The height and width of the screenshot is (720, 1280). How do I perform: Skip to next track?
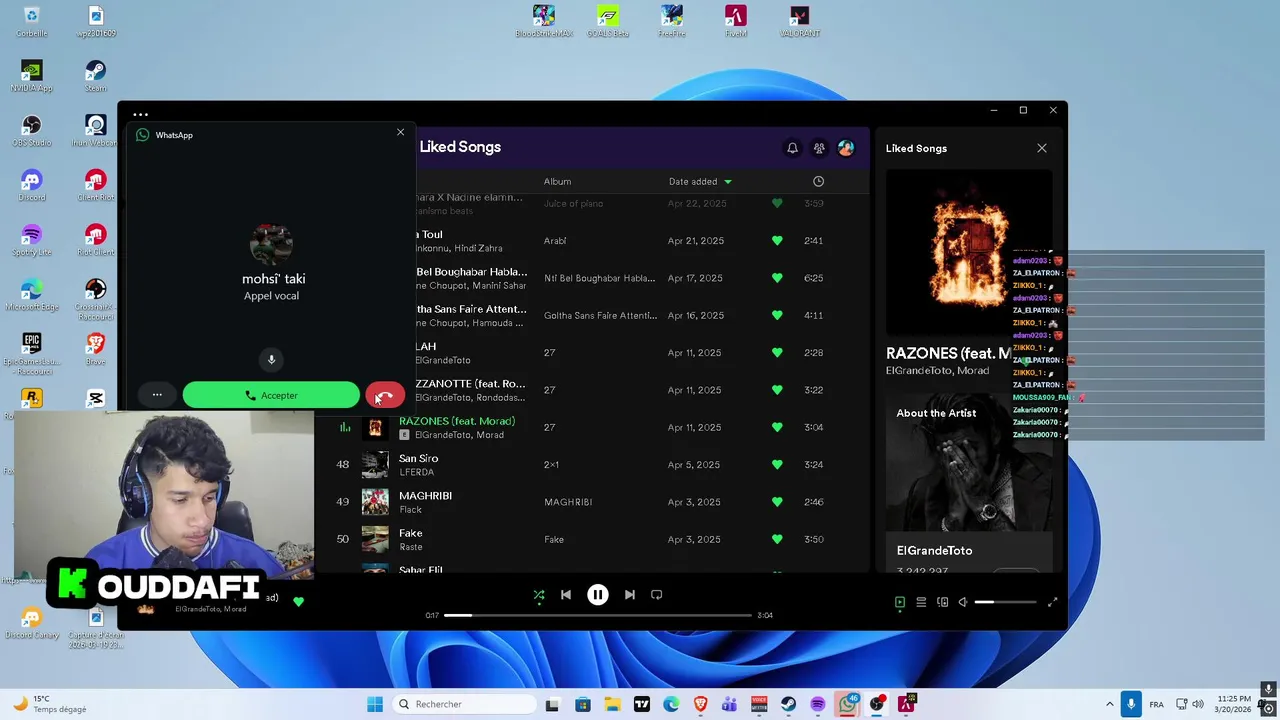[630, 595]
